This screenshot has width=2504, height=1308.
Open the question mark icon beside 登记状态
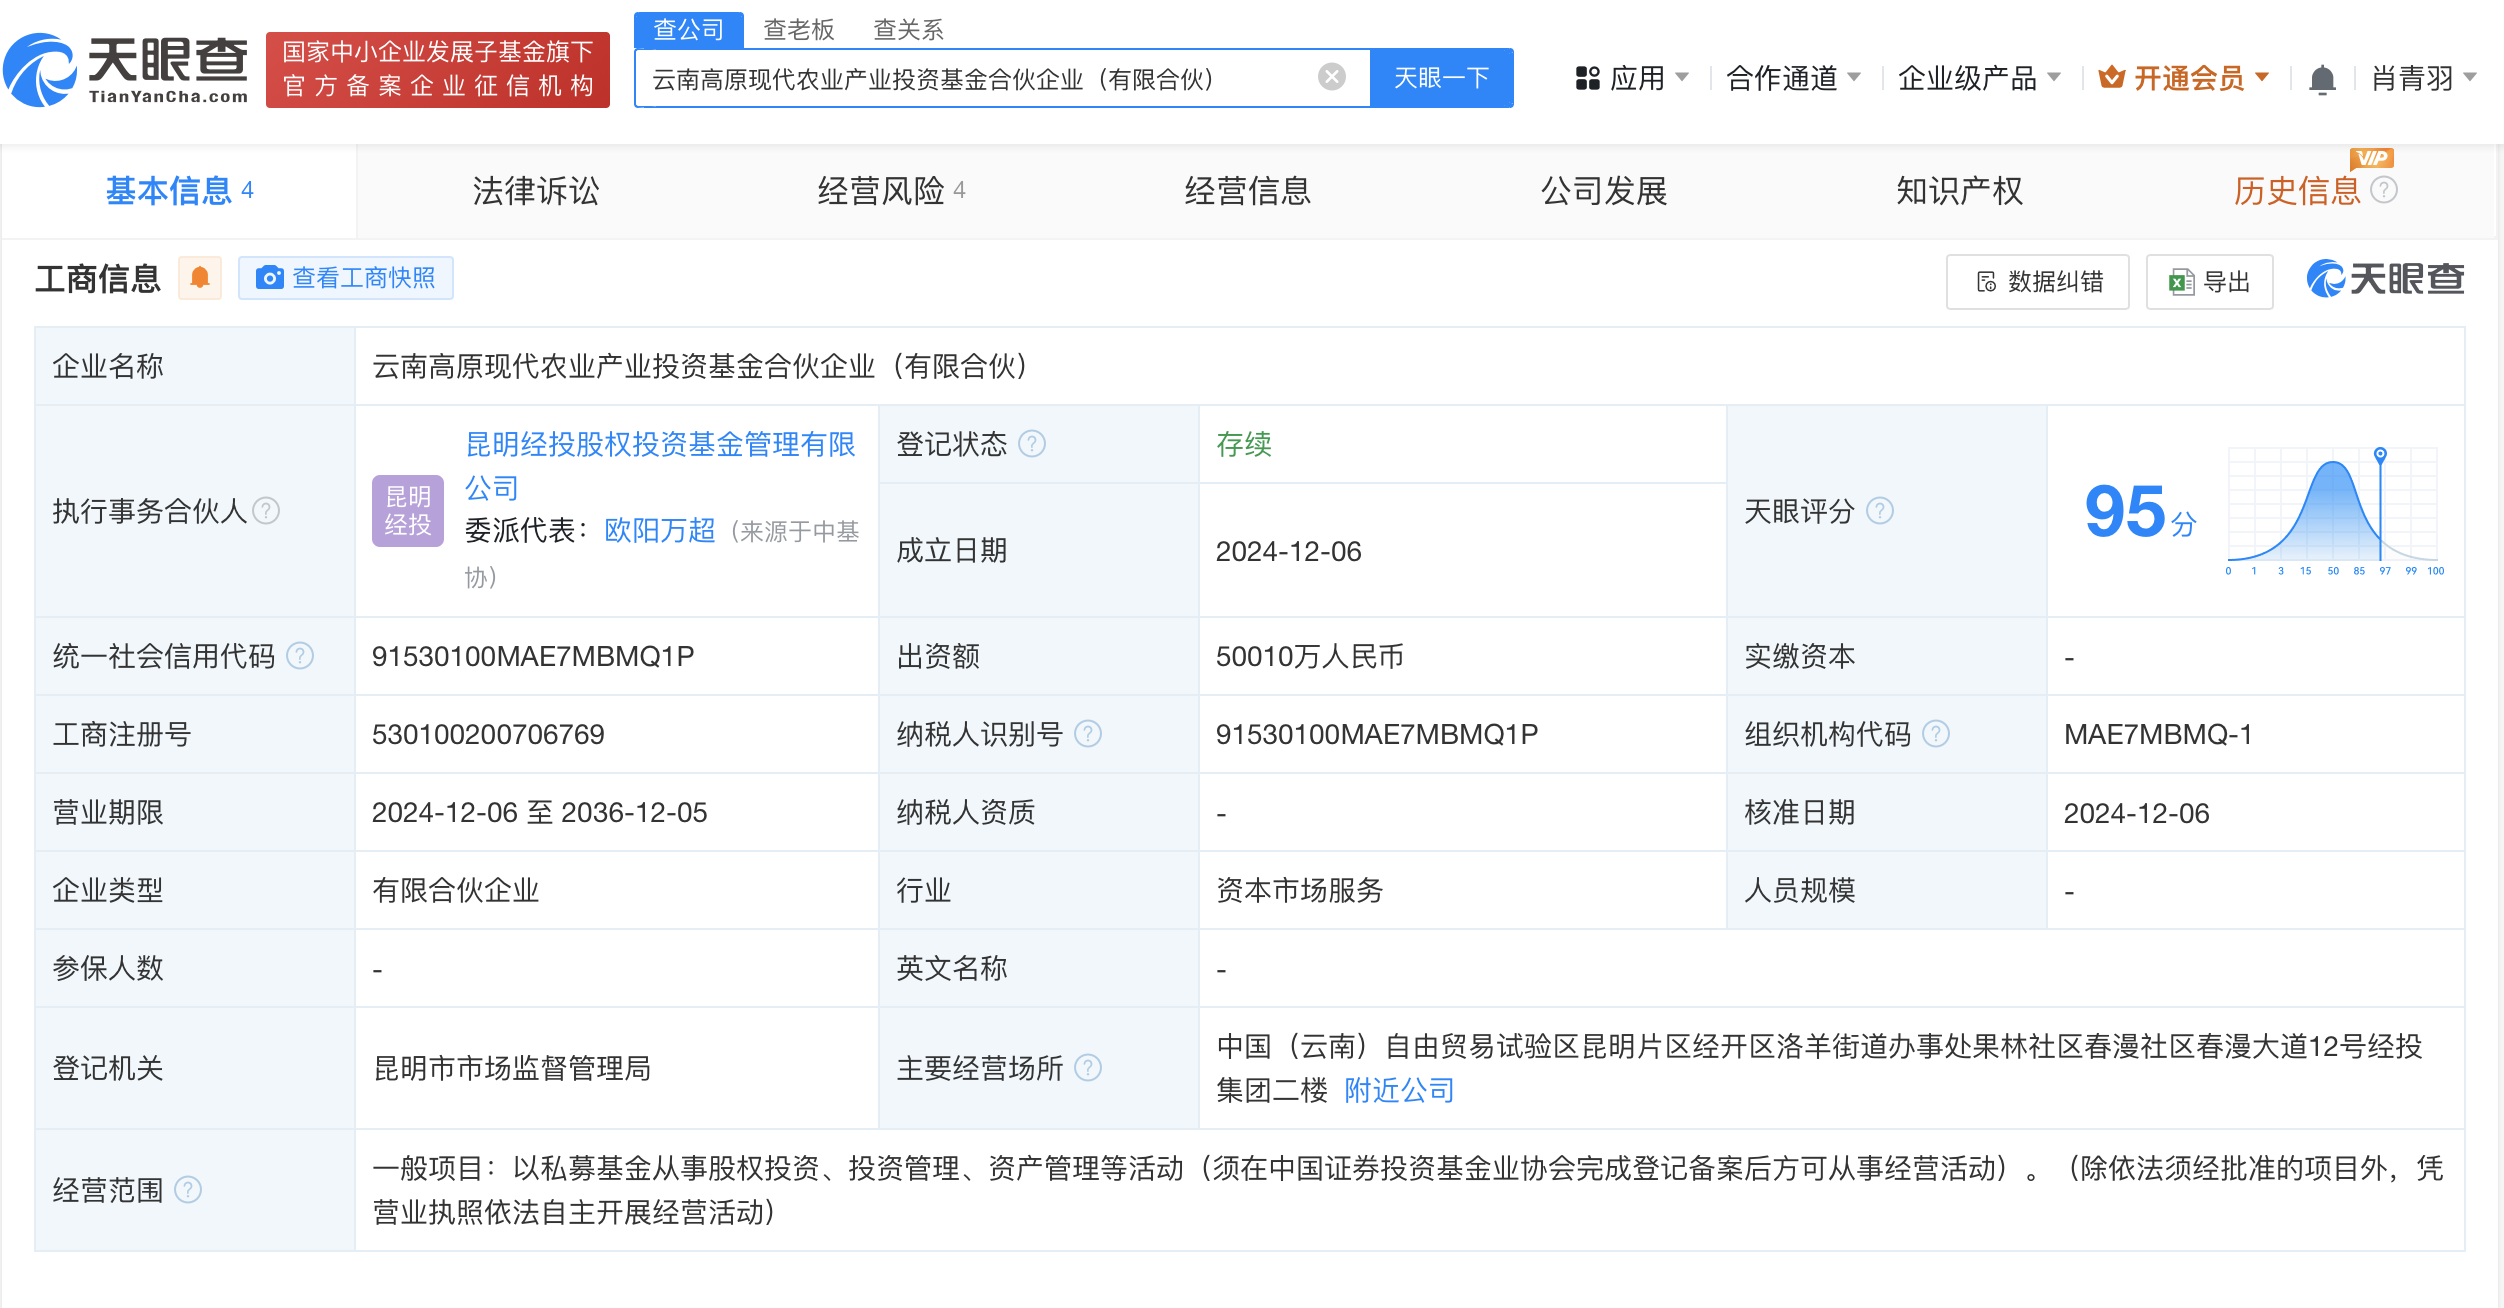tap(1035, 444)
